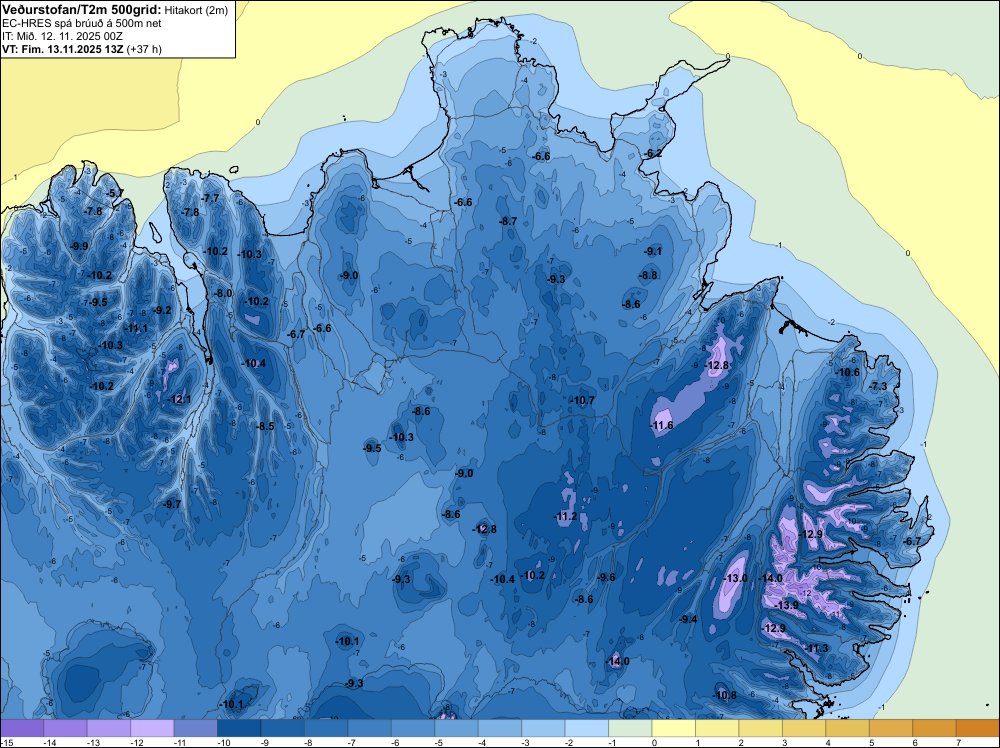Screen dimensions: 1000x748
Task: Click the -9.4 temperature label
Action: tap(688, 619)
